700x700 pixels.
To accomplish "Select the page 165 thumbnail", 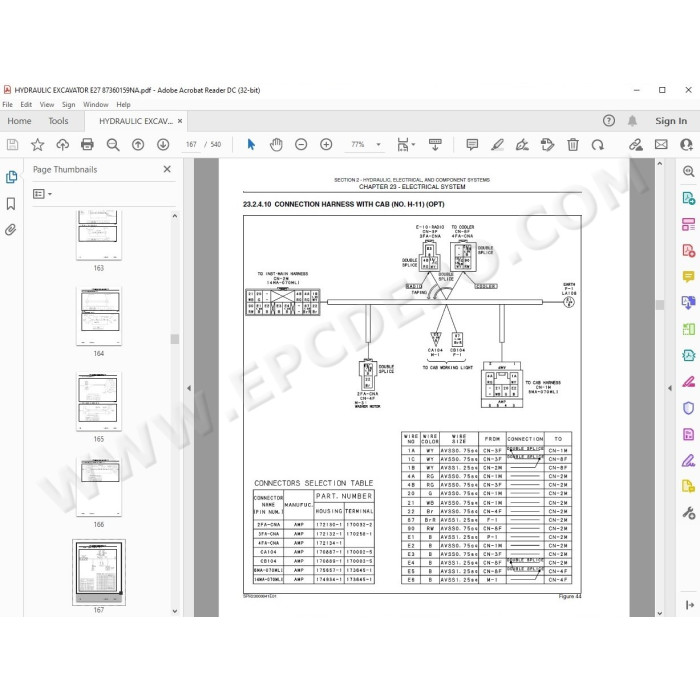I will tap(99, 401).
